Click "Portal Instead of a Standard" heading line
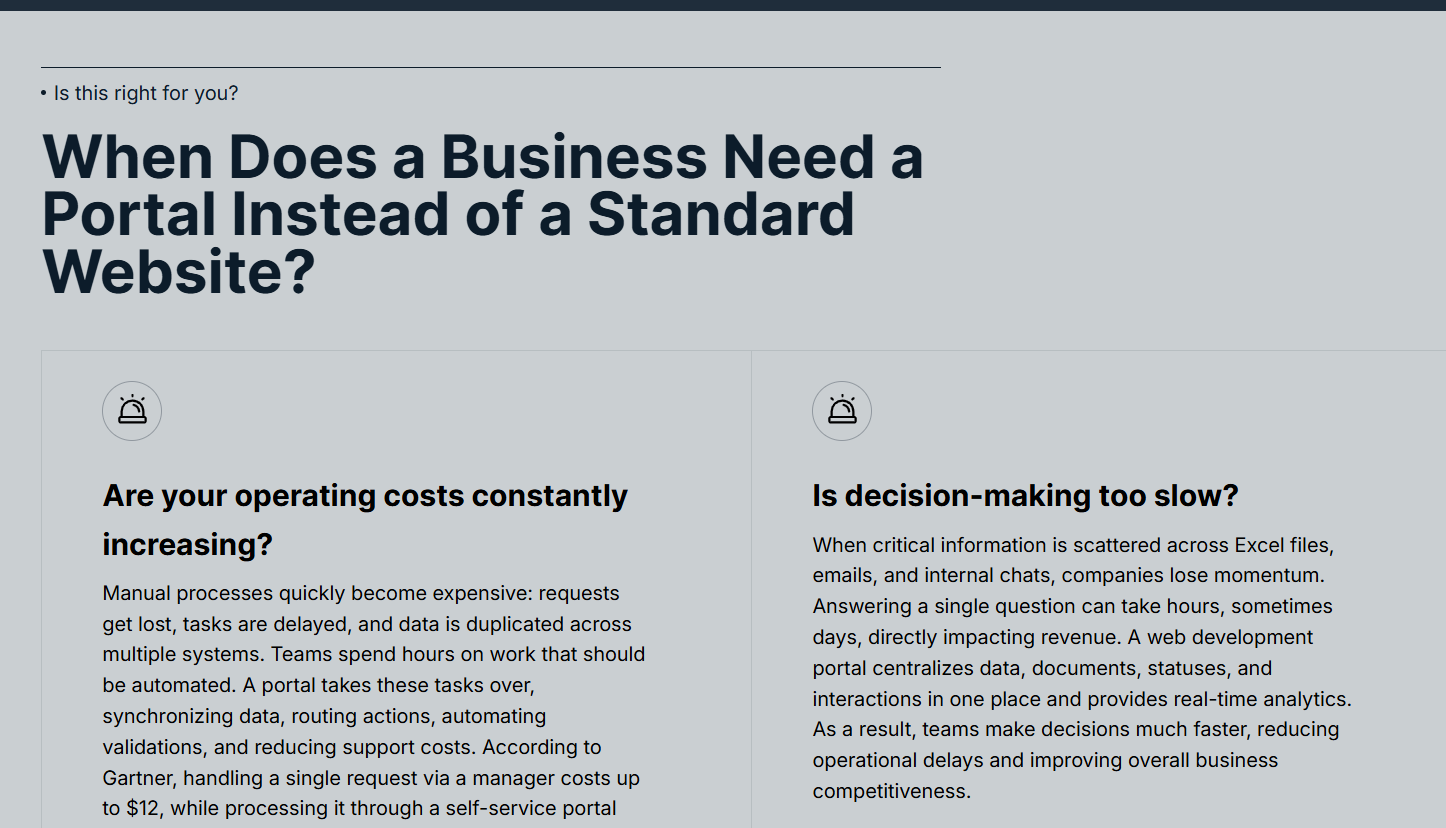 point(448,215)
